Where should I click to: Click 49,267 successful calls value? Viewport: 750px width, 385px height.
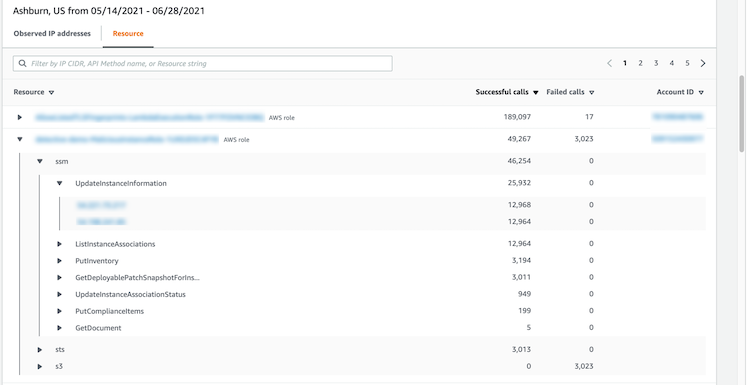coord(520,139)
